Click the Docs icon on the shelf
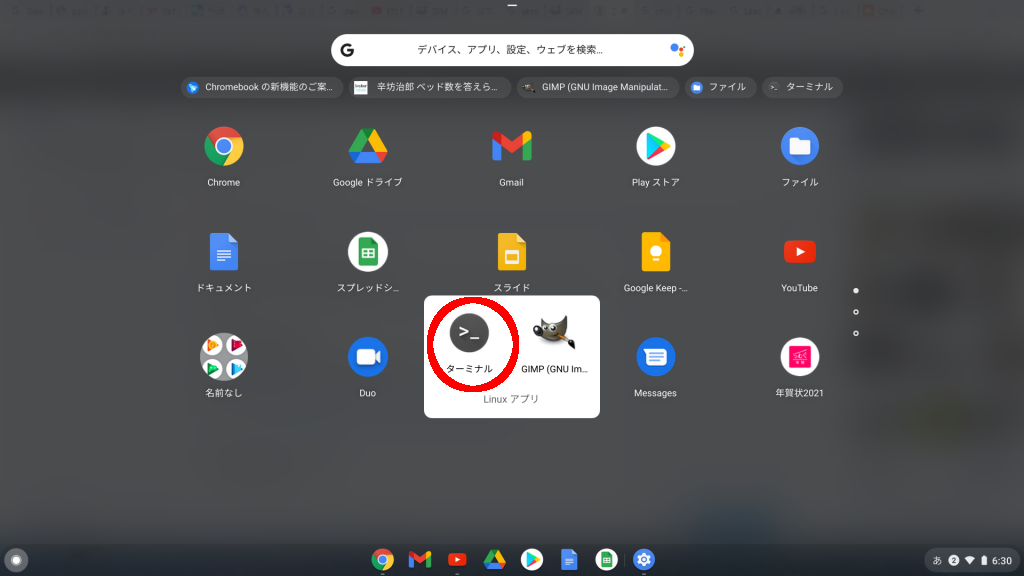The height and width of the screenshot is (576, 1024). (x=569, y=560)
